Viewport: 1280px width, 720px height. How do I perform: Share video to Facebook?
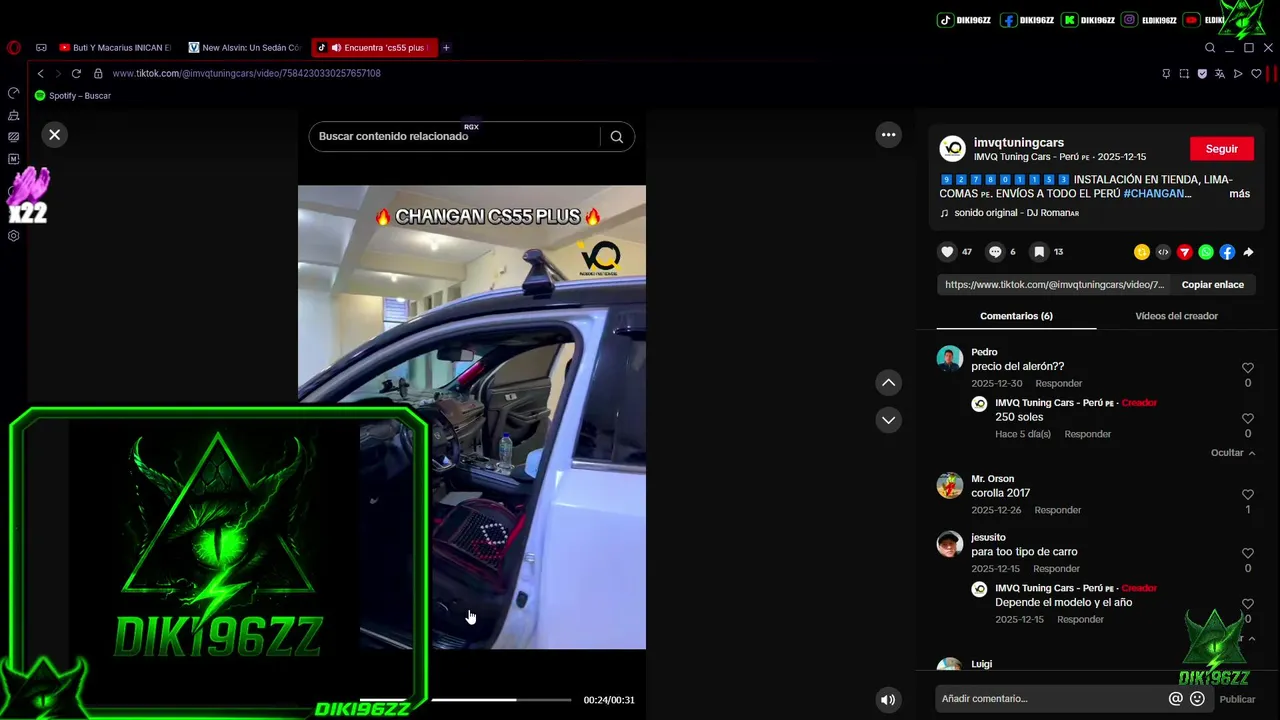point(1227,252)
